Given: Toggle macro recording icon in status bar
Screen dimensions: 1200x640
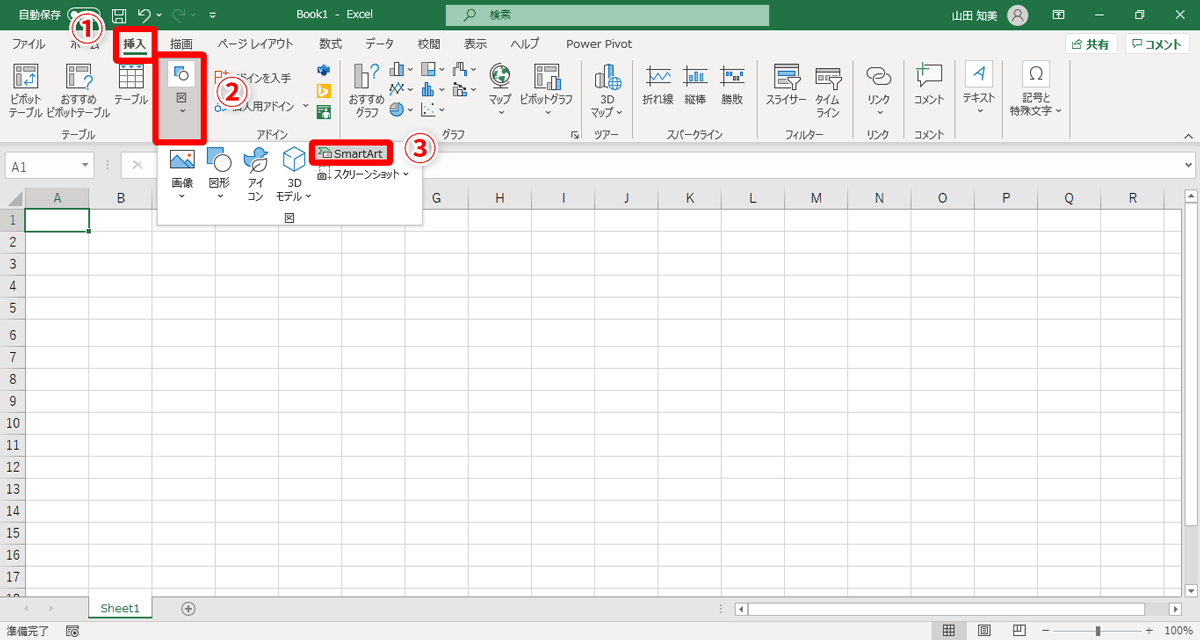Looking at the screenshot, I should (x=72, y=631).
